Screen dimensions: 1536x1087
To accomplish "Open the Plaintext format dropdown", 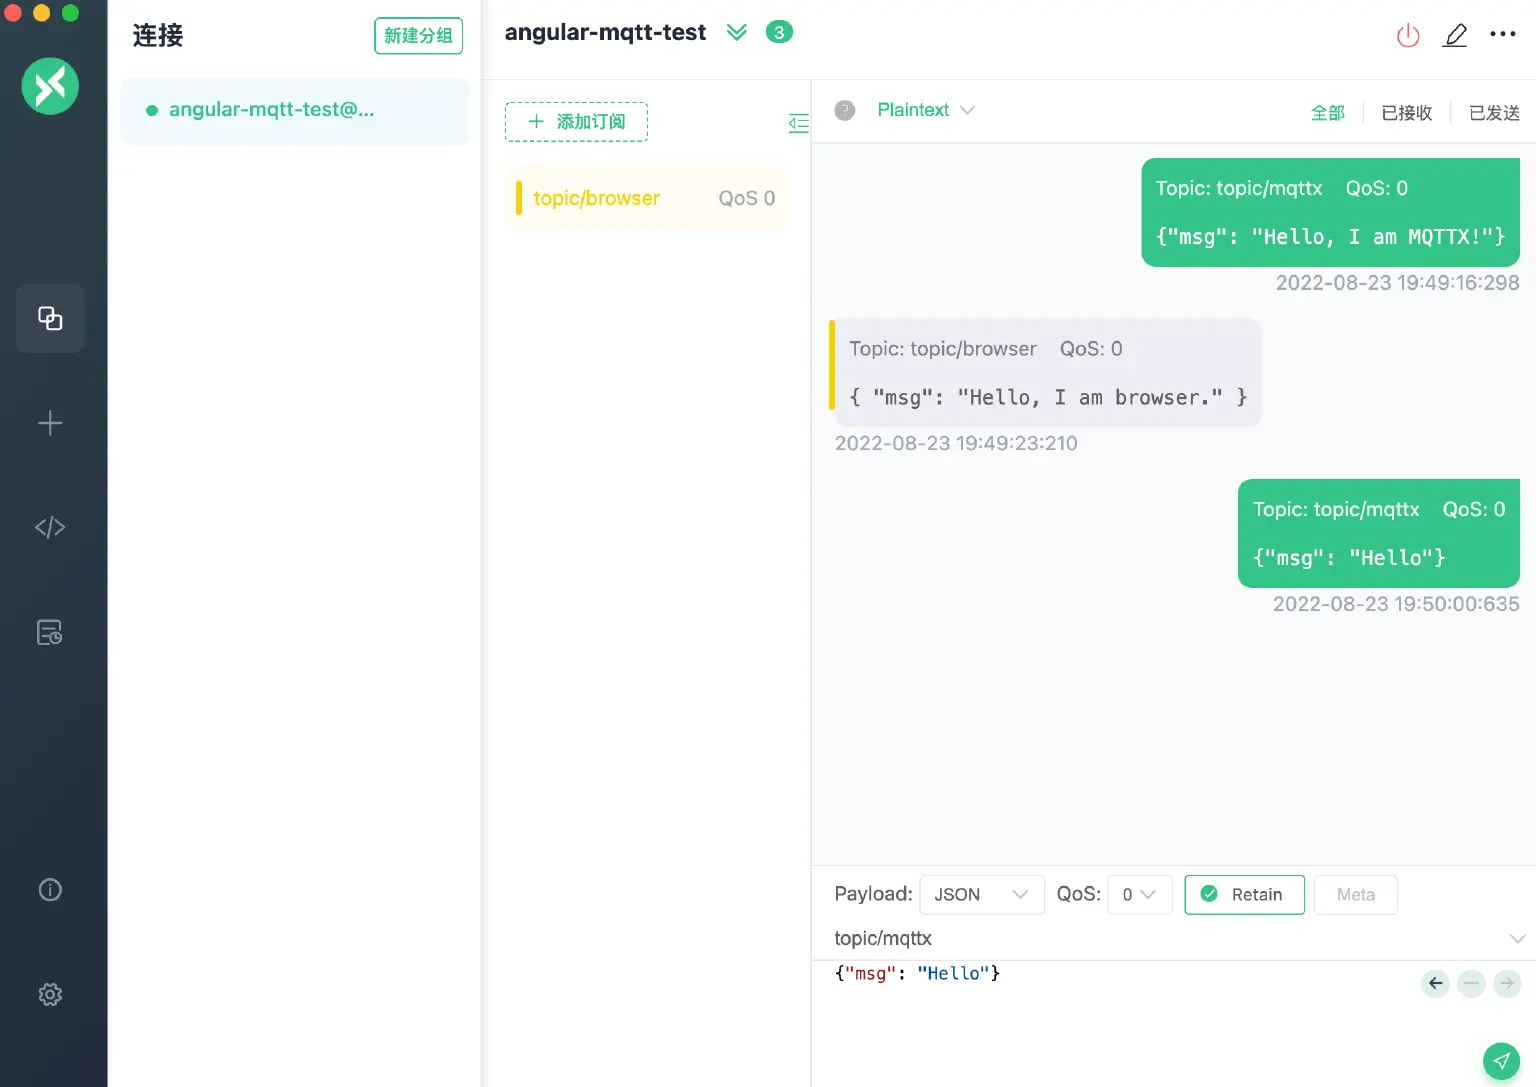I will [x=923, y=110].
